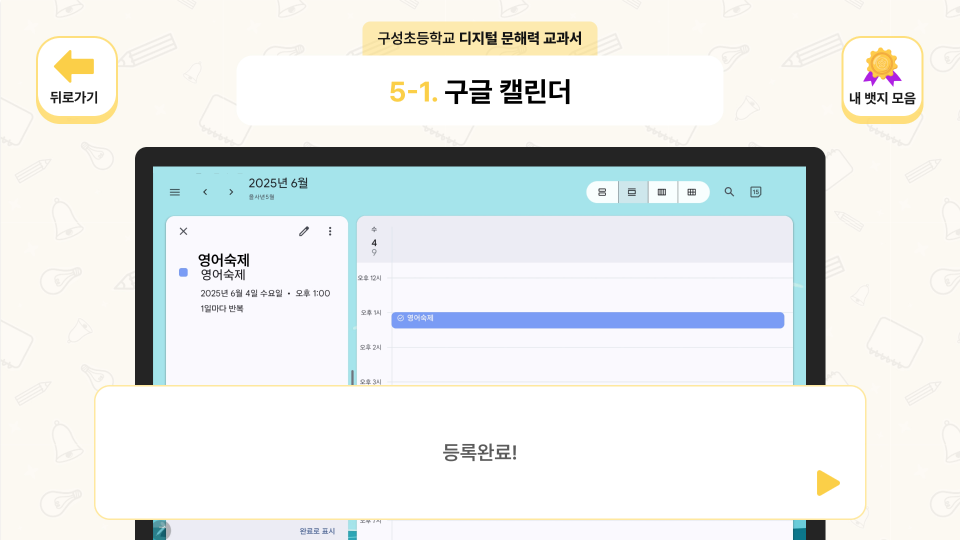Image resolution: width=960 pixels, height=540 pixels.
Task: Switch to month grid view icon
Action: pyautogui.click(x=692, y=192)
